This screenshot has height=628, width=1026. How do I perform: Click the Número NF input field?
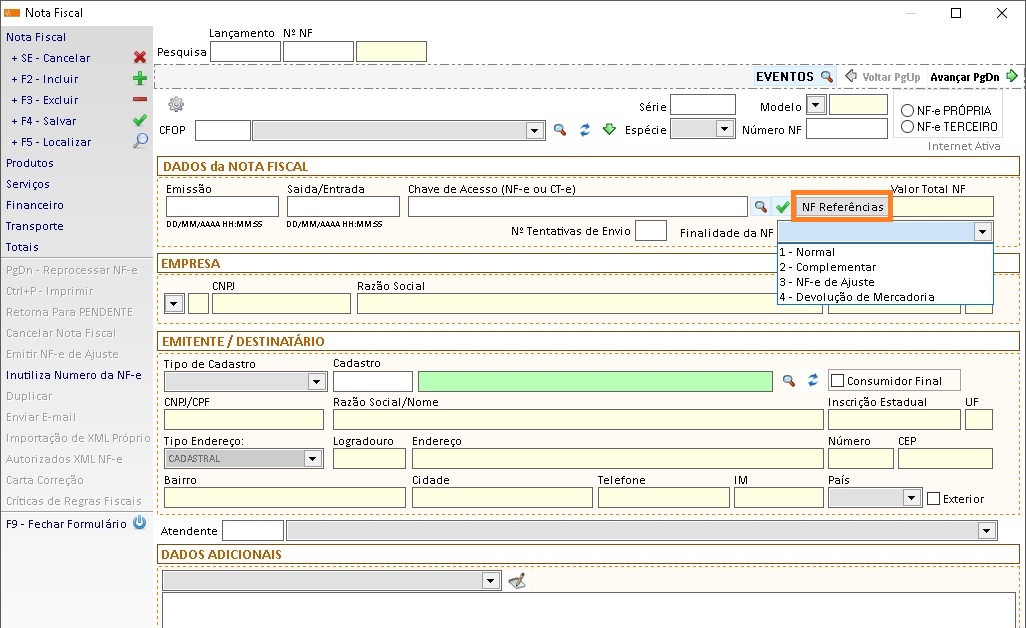[x=846, y=129]
